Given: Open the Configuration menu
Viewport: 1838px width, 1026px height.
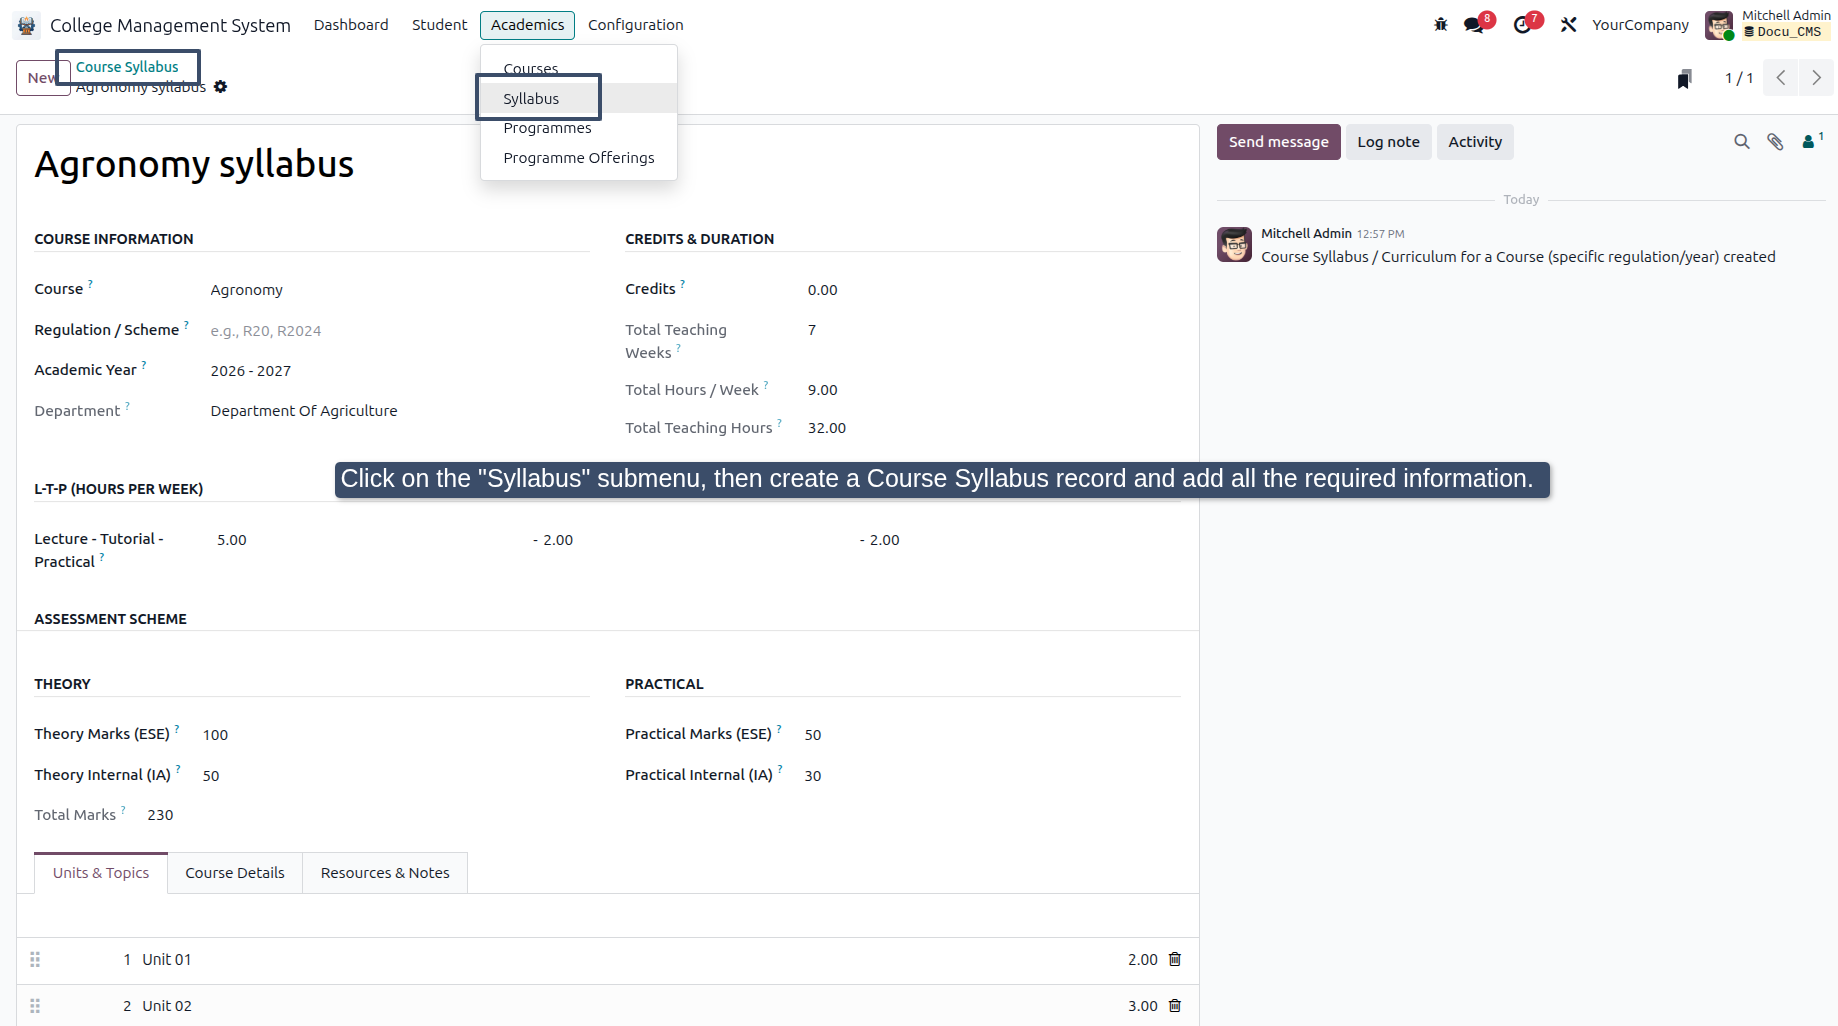Looking at the screenshot, I should pyautogui.click(x=636, y=25).
